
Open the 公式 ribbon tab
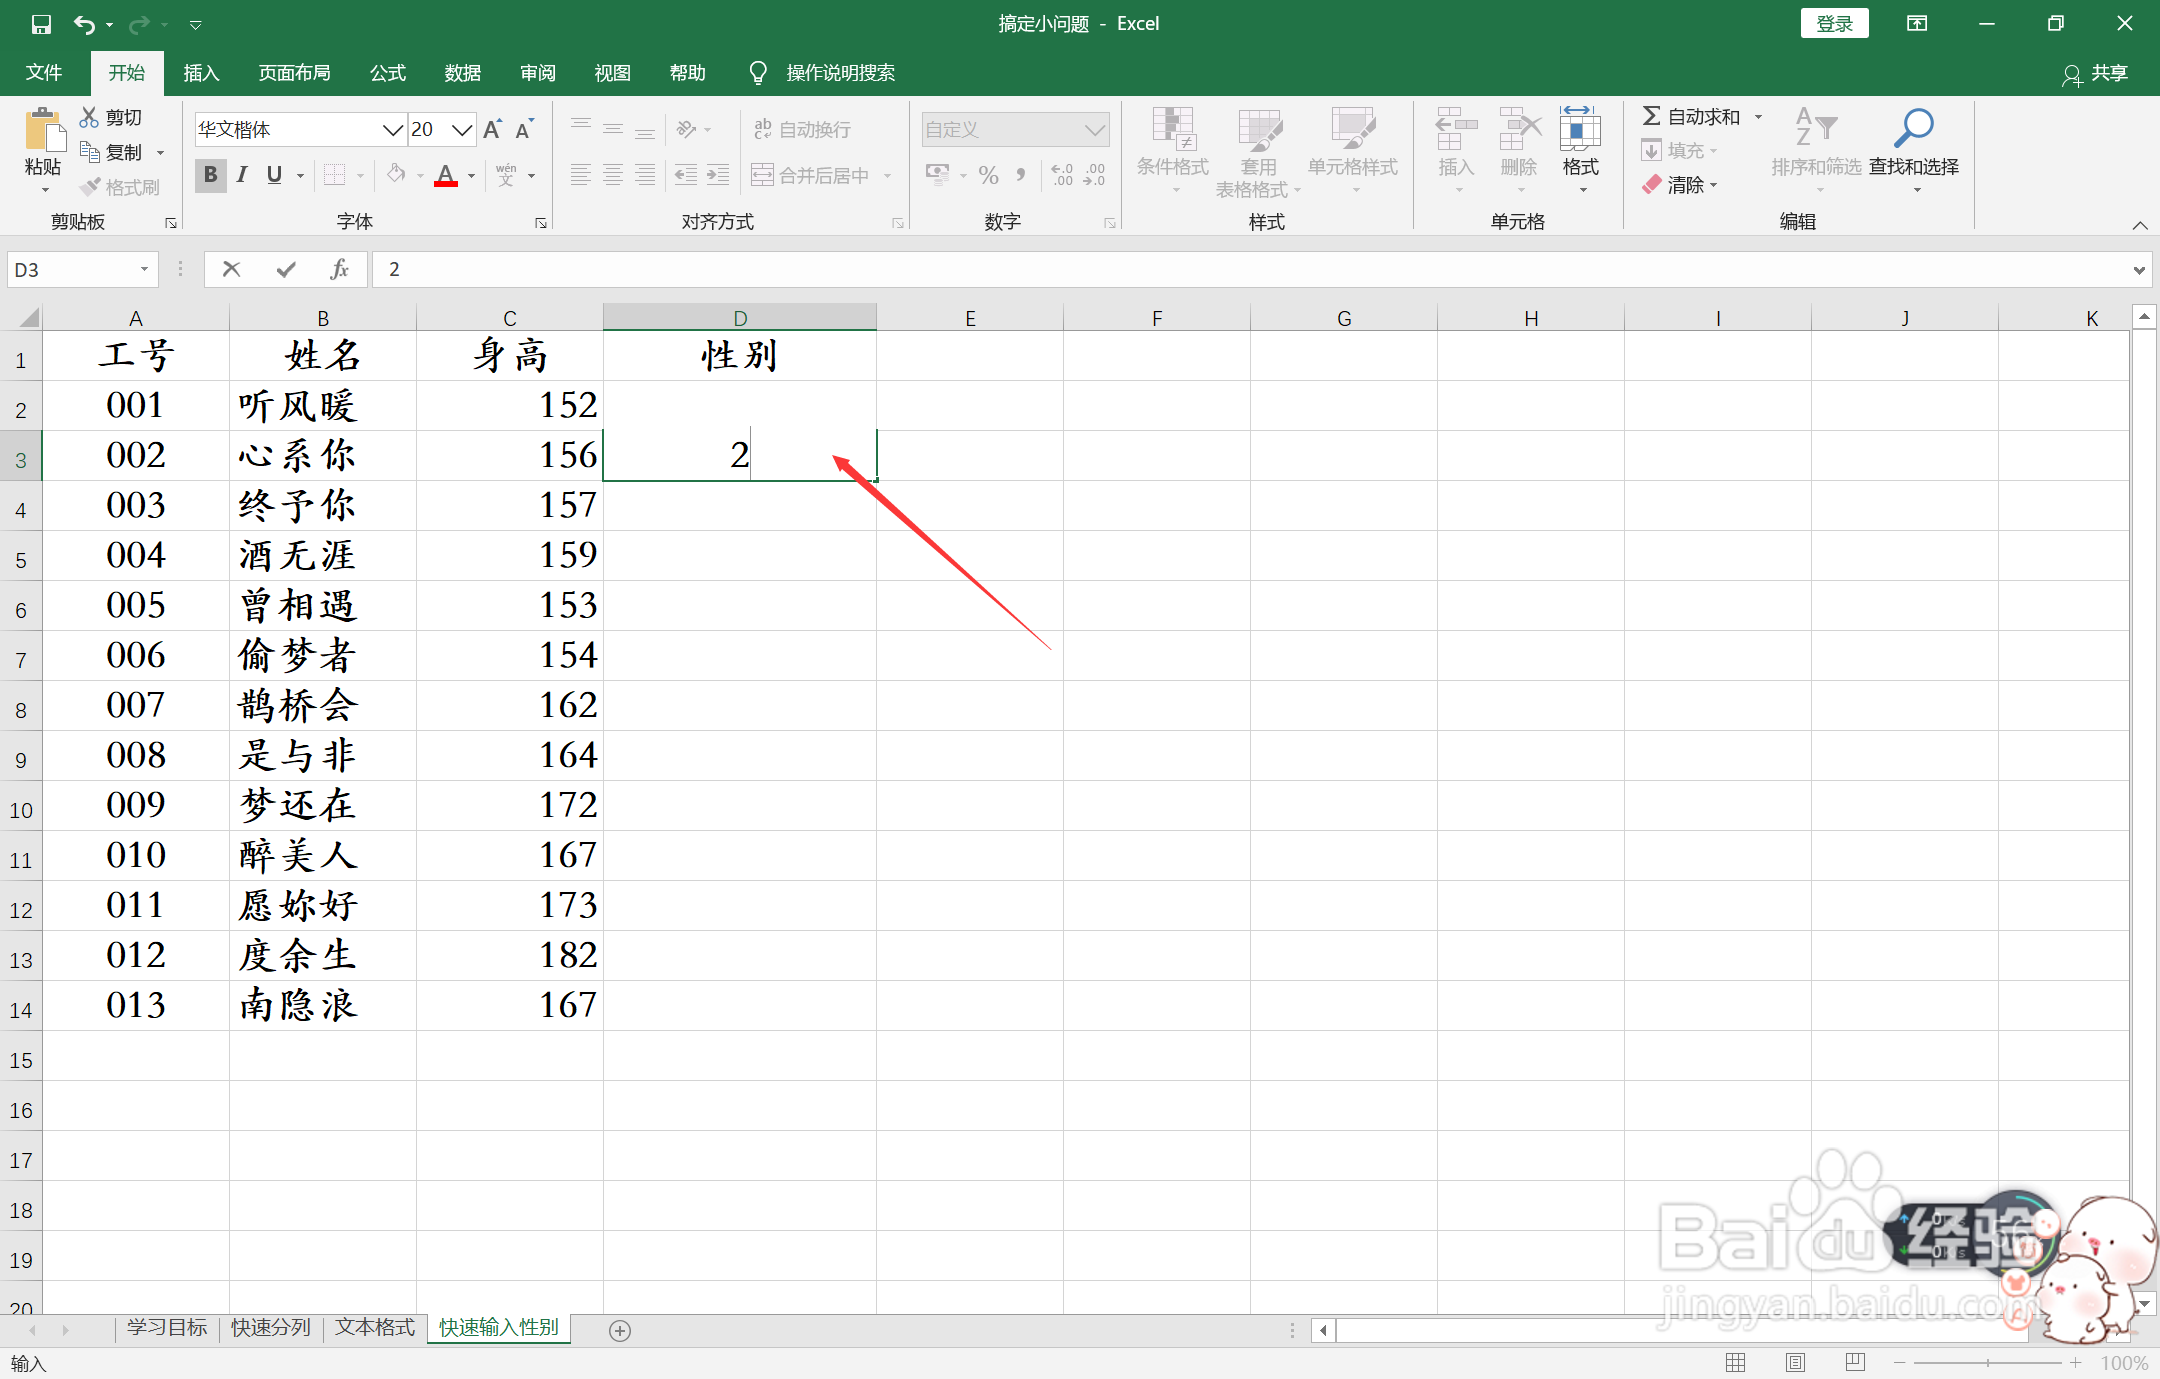tap(387, 73)
